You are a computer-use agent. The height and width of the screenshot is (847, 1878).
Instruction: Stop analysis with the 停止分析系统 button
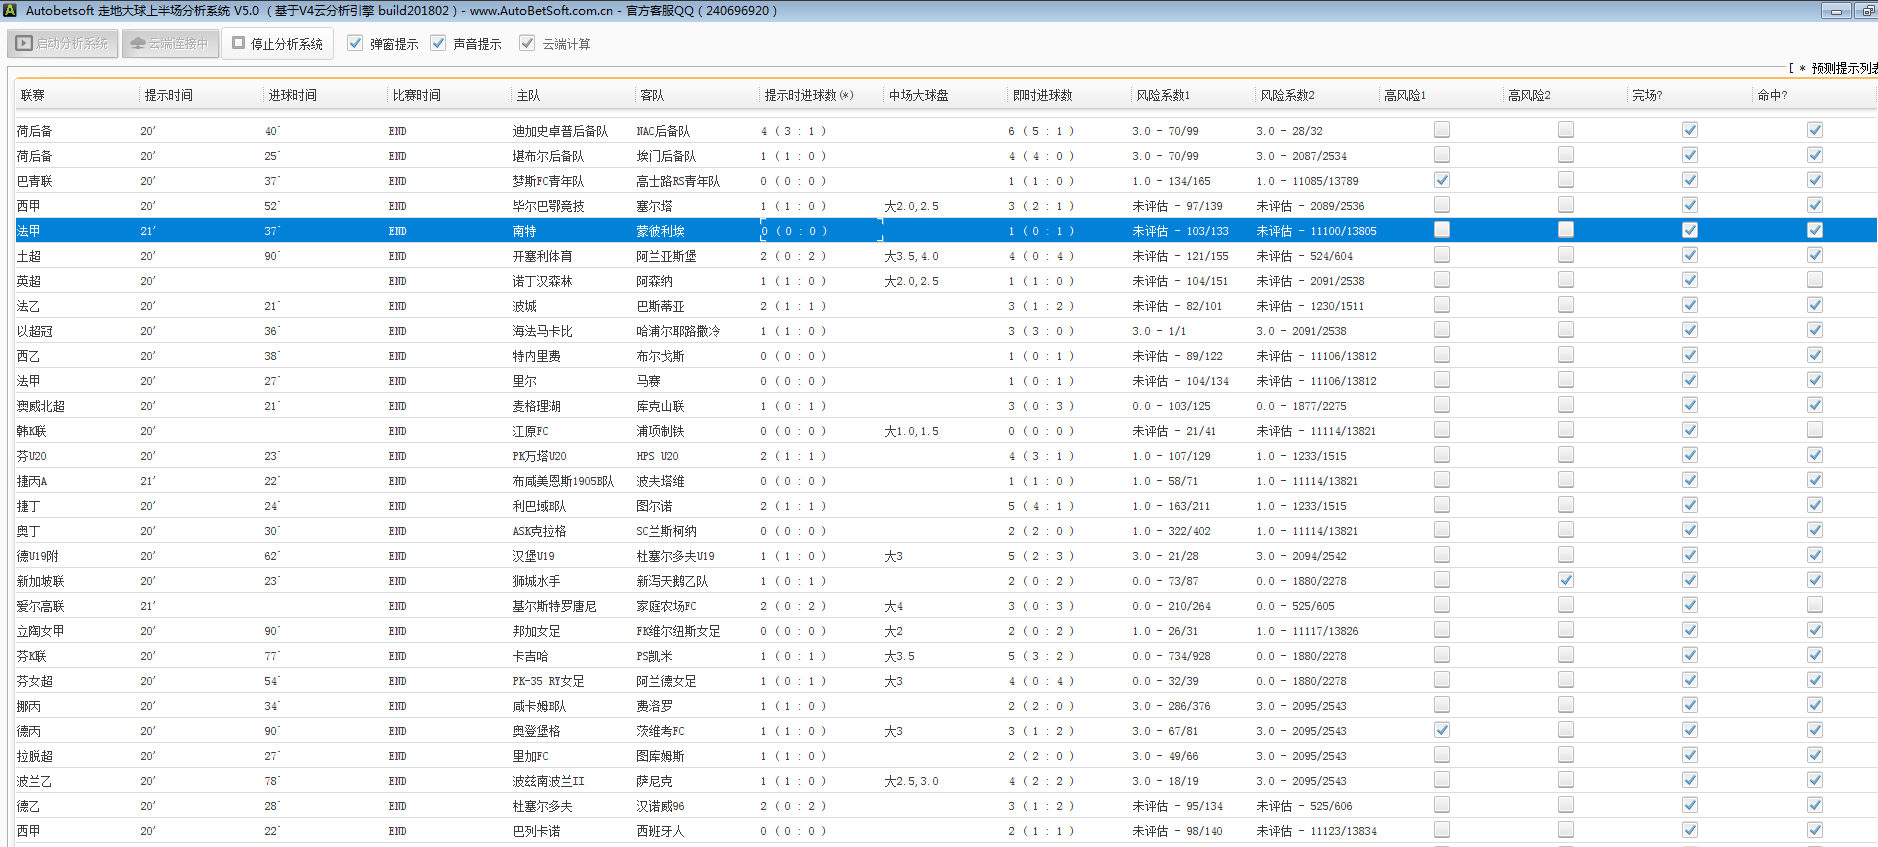tap(277, 44)
